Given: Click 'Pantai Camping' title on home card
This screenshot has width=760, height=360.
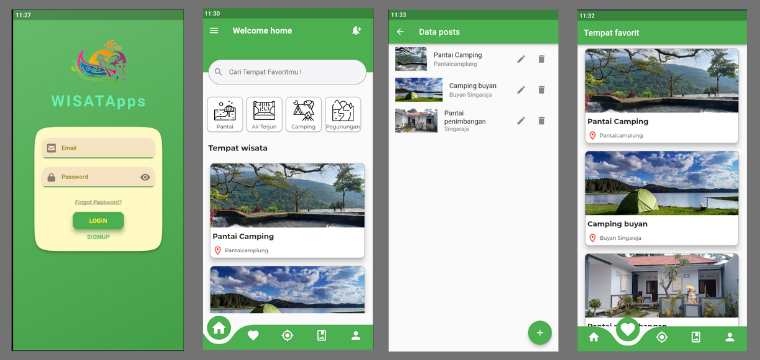Looking at the screenshot, I should [243, 236].
